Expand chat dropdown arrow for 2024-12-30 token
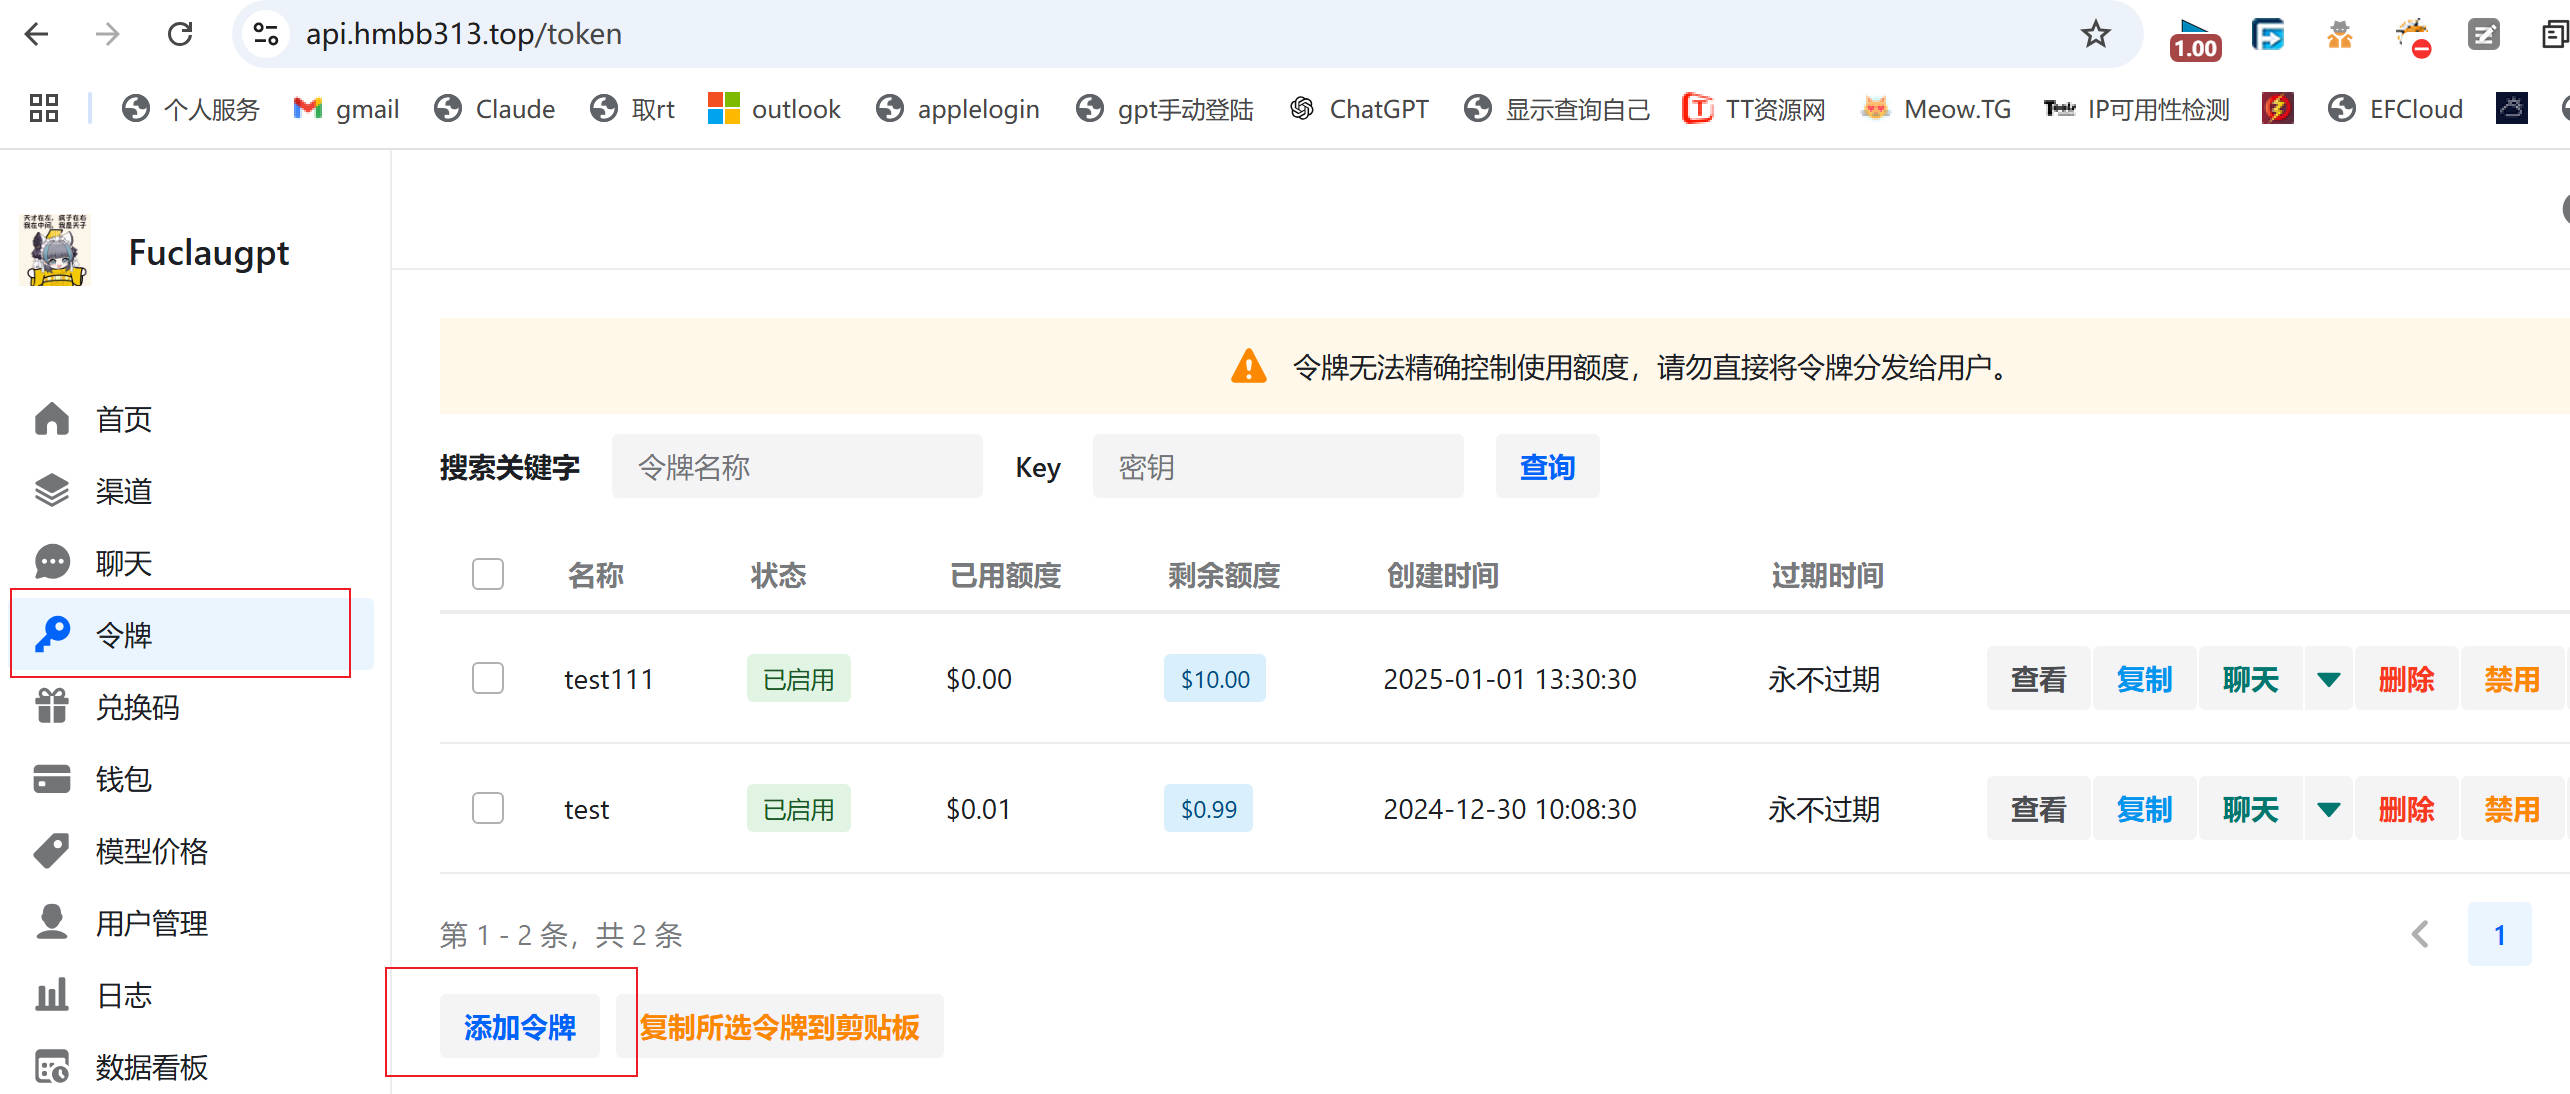2570x1094 pixels. 2328,809
